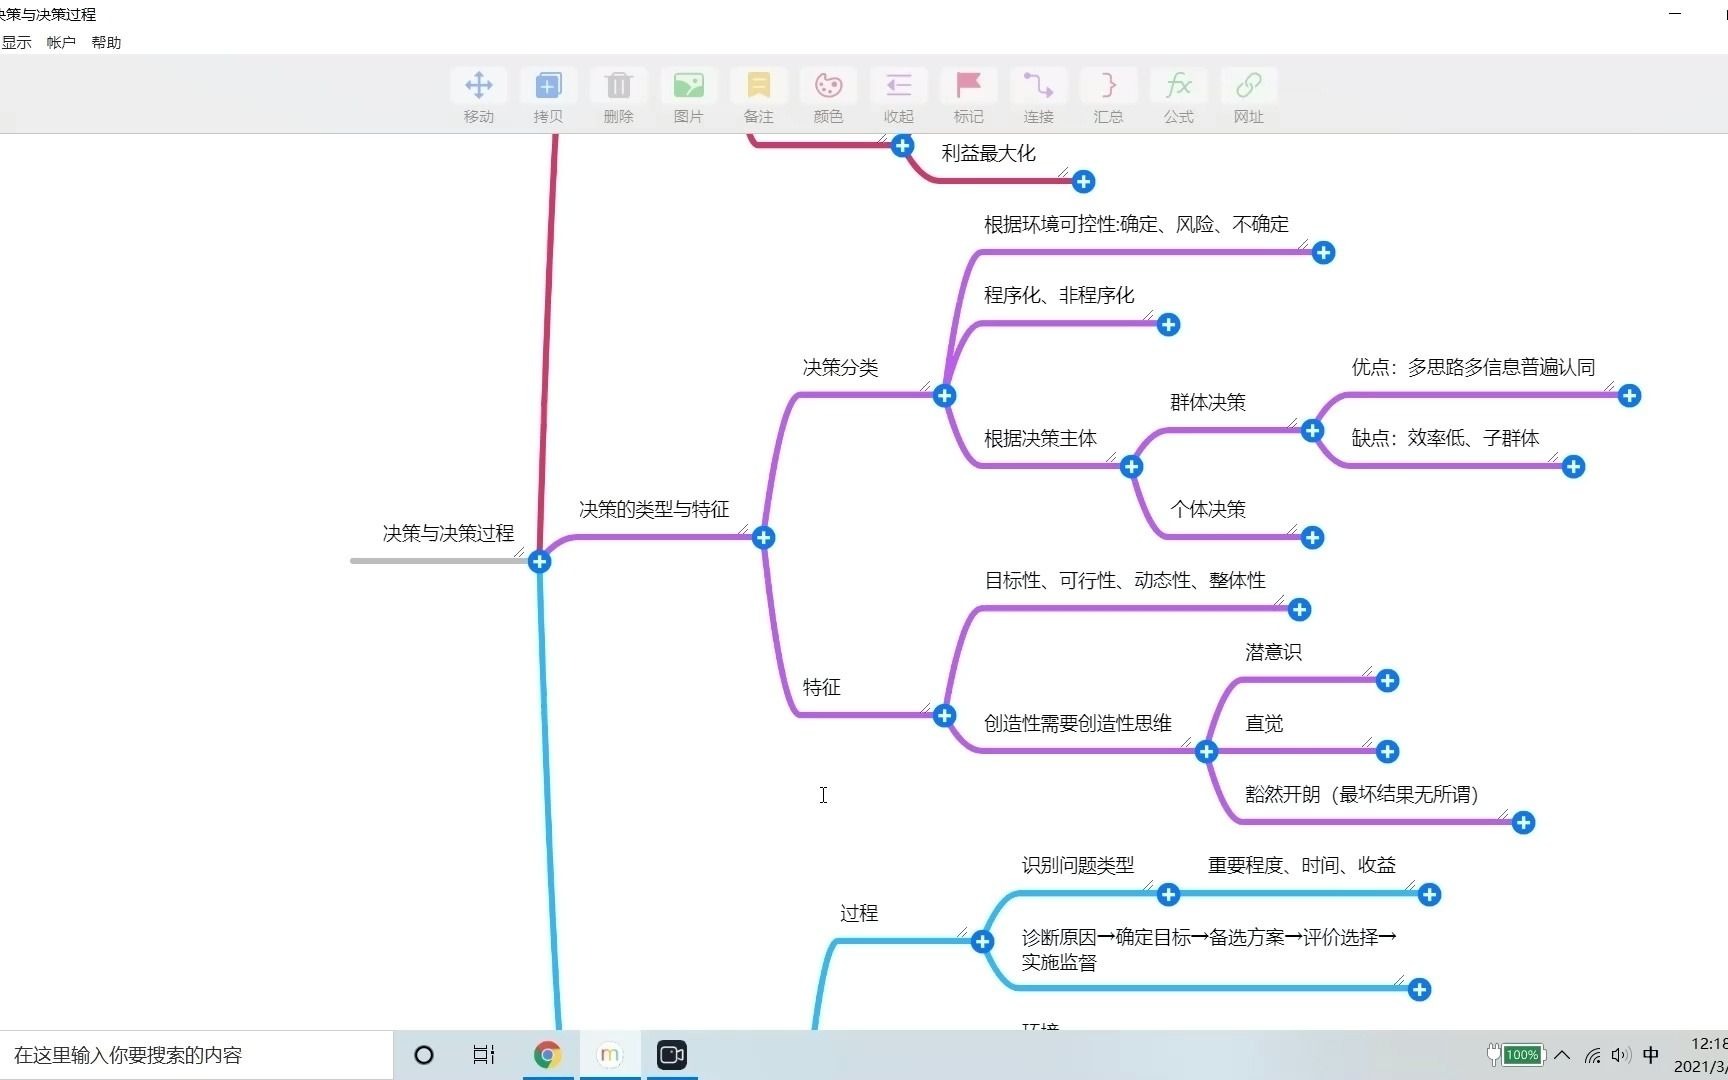Click the Windows taskbar search box
1728x1080 pixels.
(196, 1055)
